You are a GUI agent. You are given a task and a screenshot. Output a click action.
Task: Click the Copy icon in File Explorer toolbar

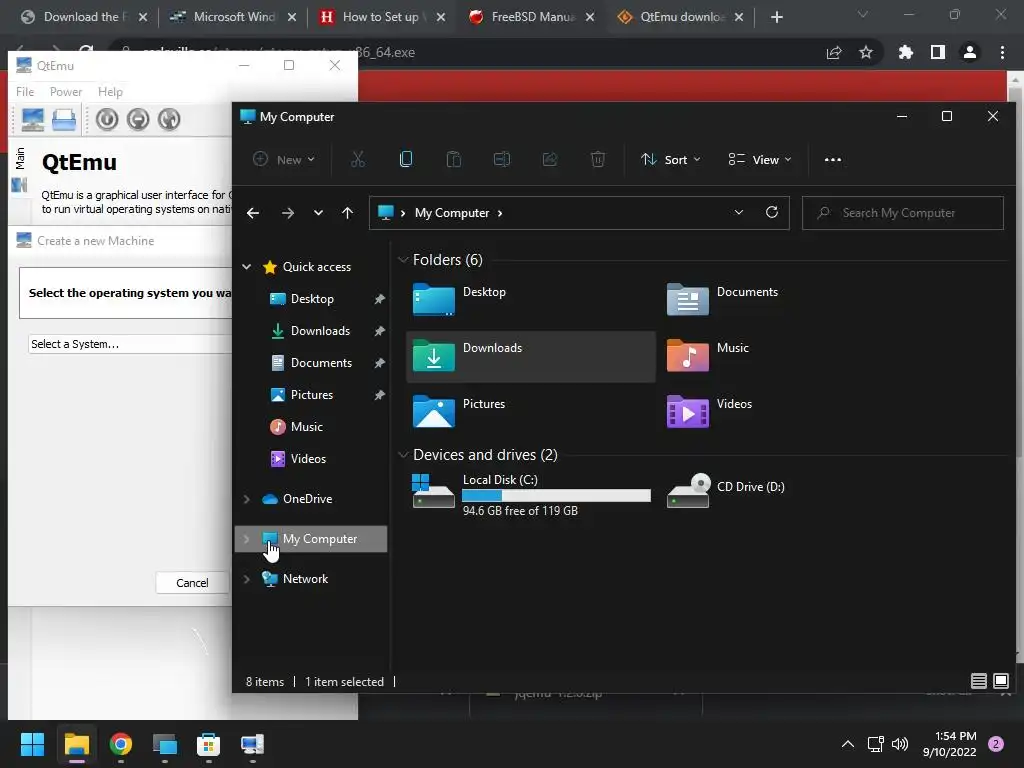tap(406, 159)
